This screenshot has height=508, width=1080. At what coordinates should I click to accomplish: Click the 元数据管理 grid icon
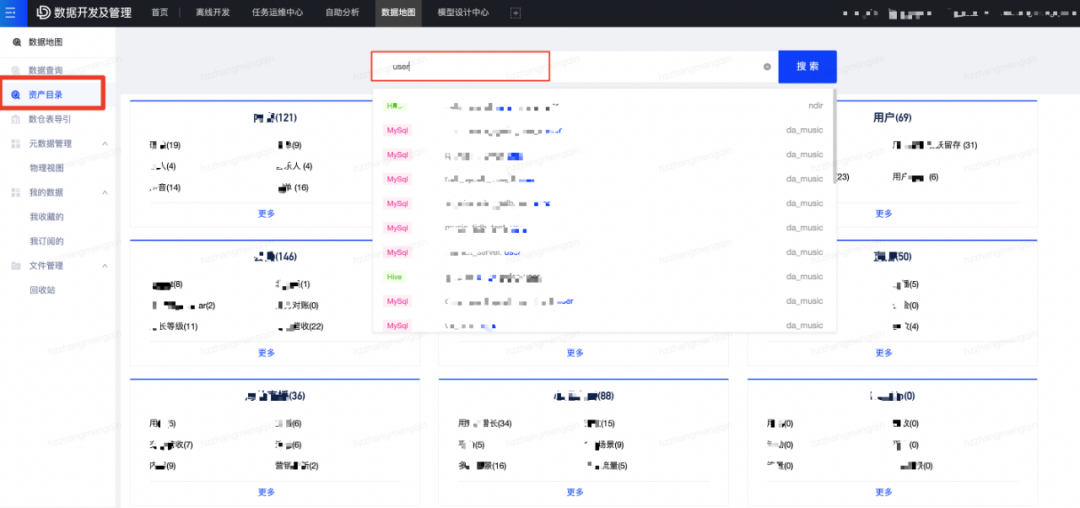(16, 144)
